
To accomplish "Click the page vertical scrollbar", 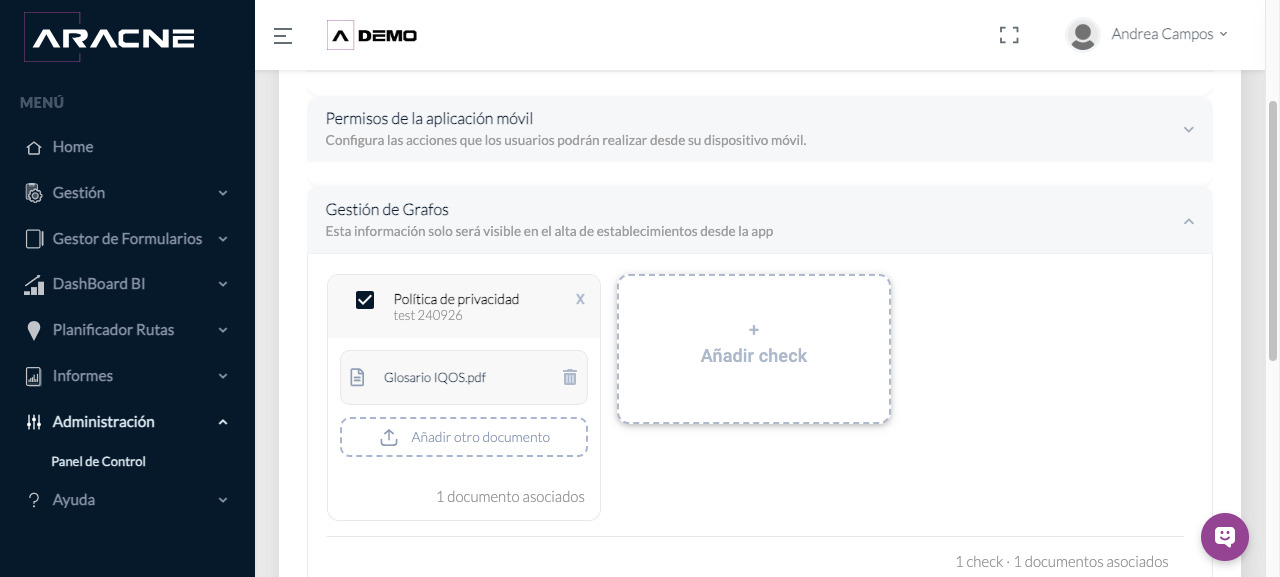I will (1273, 230).
